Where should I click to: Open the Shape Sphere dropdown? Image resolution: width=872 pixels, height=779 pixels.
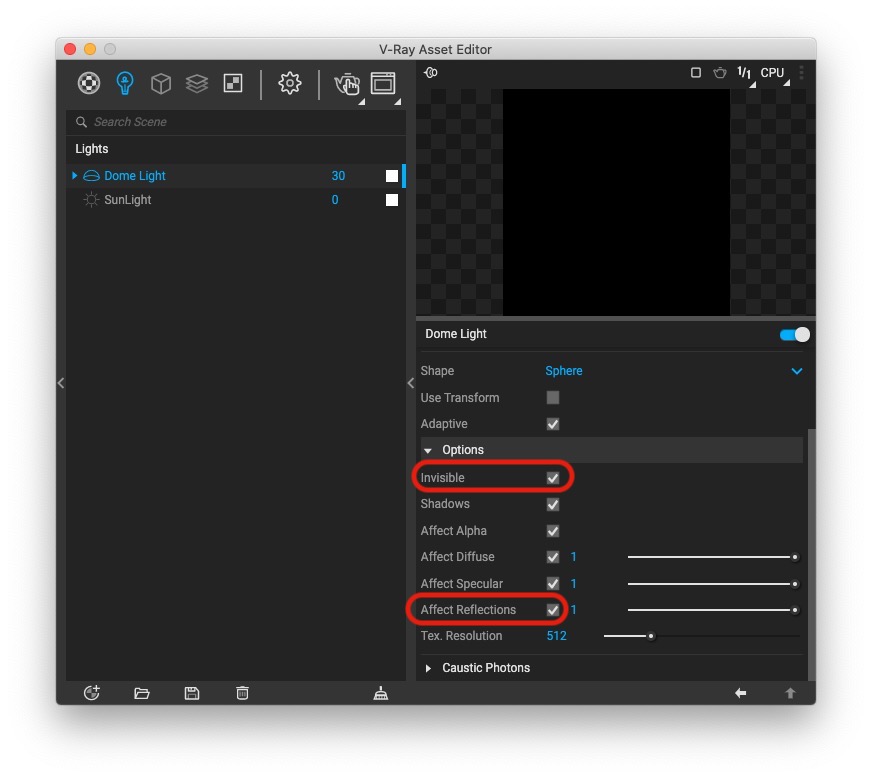673,371
